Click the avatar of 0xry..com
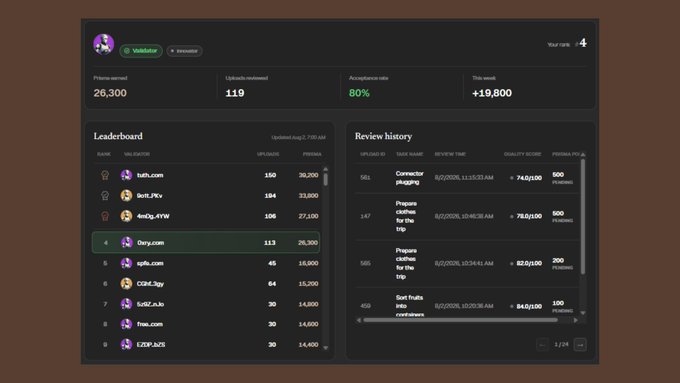The image size is (680, 383). click(x=127, y=242)
